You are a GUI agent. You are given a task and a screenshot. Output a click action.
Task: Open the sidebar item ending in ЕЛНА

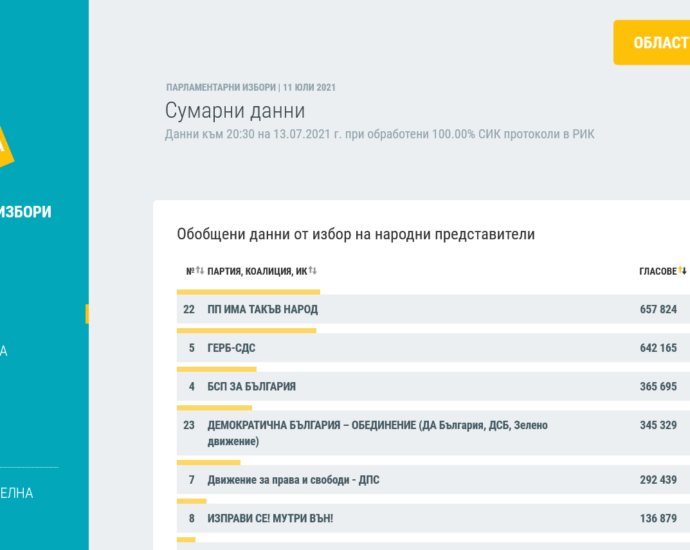pyautogui.click(x=16, y=493)
